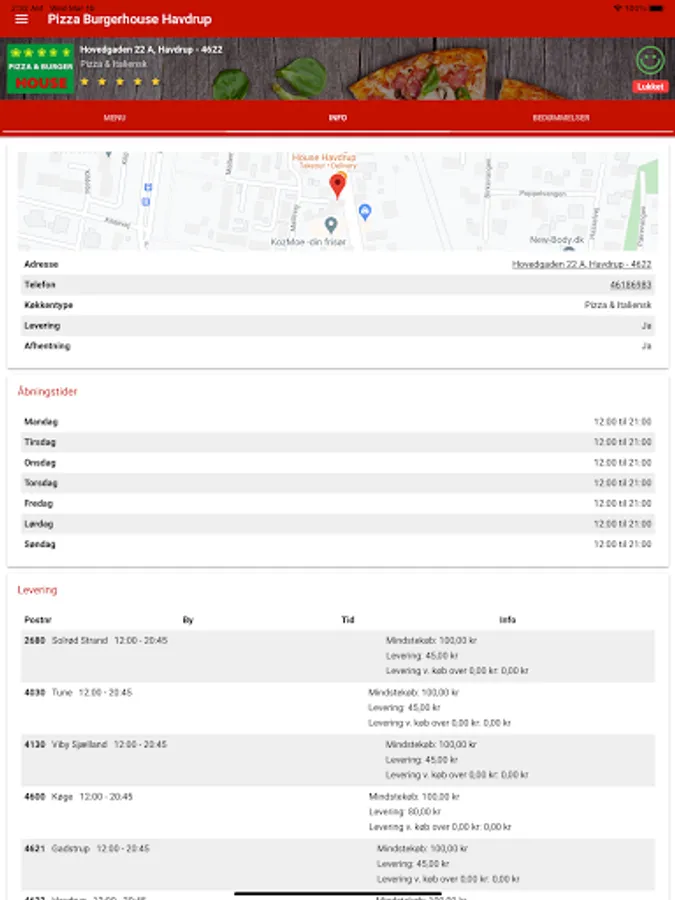The image size is (675, 900).
Task: Select the 4030 Tune delivery row
Action: click(338, 708)
